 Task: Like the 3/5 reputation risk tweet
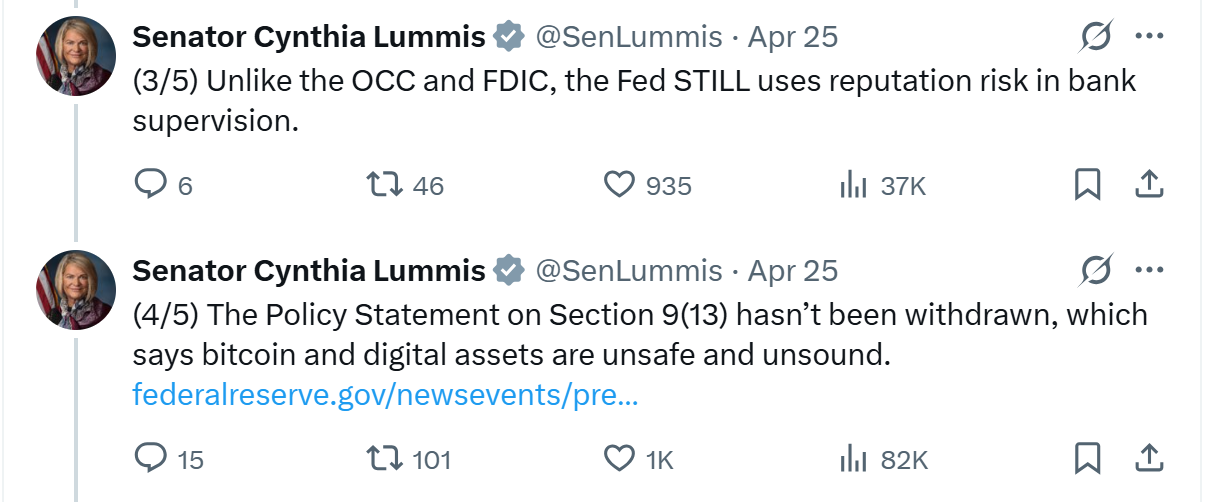click(x=620, y=185)
